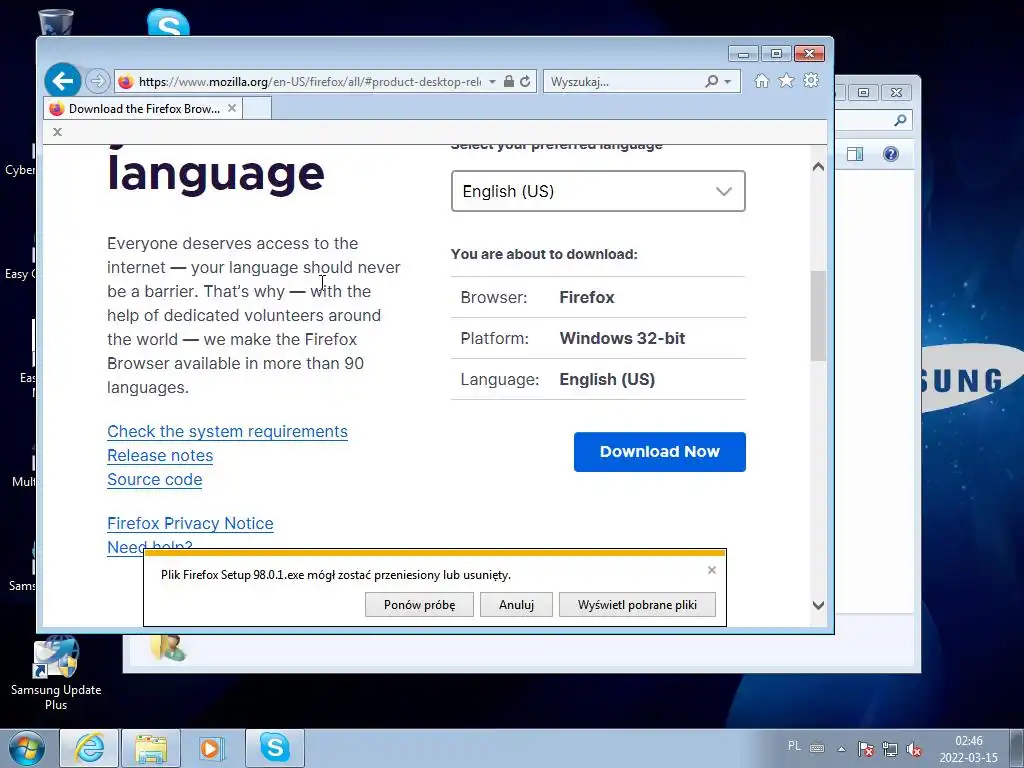Open the address bar history dropdown arrow
The width and height of the screenshot is (1024, 768).
[492, 82]
